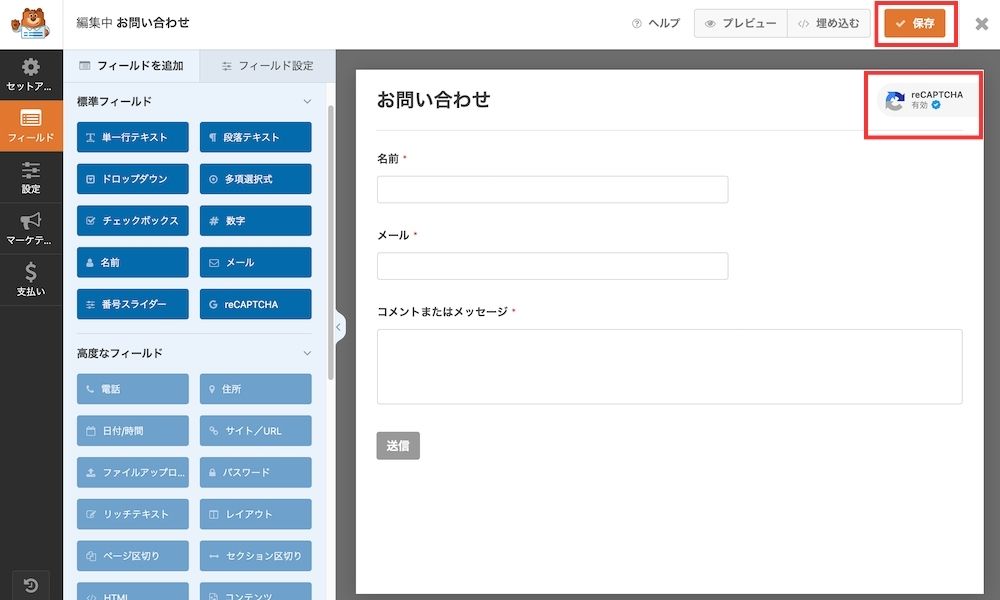Select the Fields (フィールド) sidebar section
Image resolution: width=1000 pixels, height=600 pixels.
pyautogui.click(x=31, y=126)
